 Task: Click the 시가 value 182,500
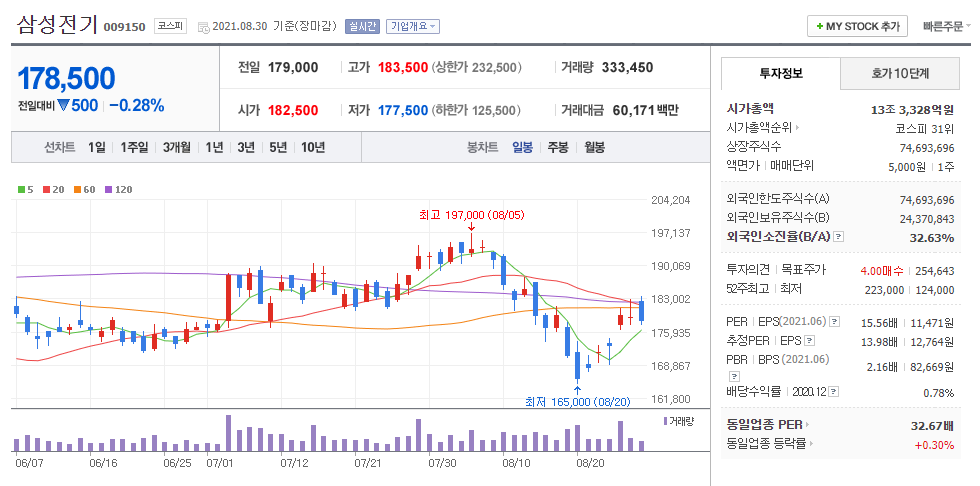[292, 111]
